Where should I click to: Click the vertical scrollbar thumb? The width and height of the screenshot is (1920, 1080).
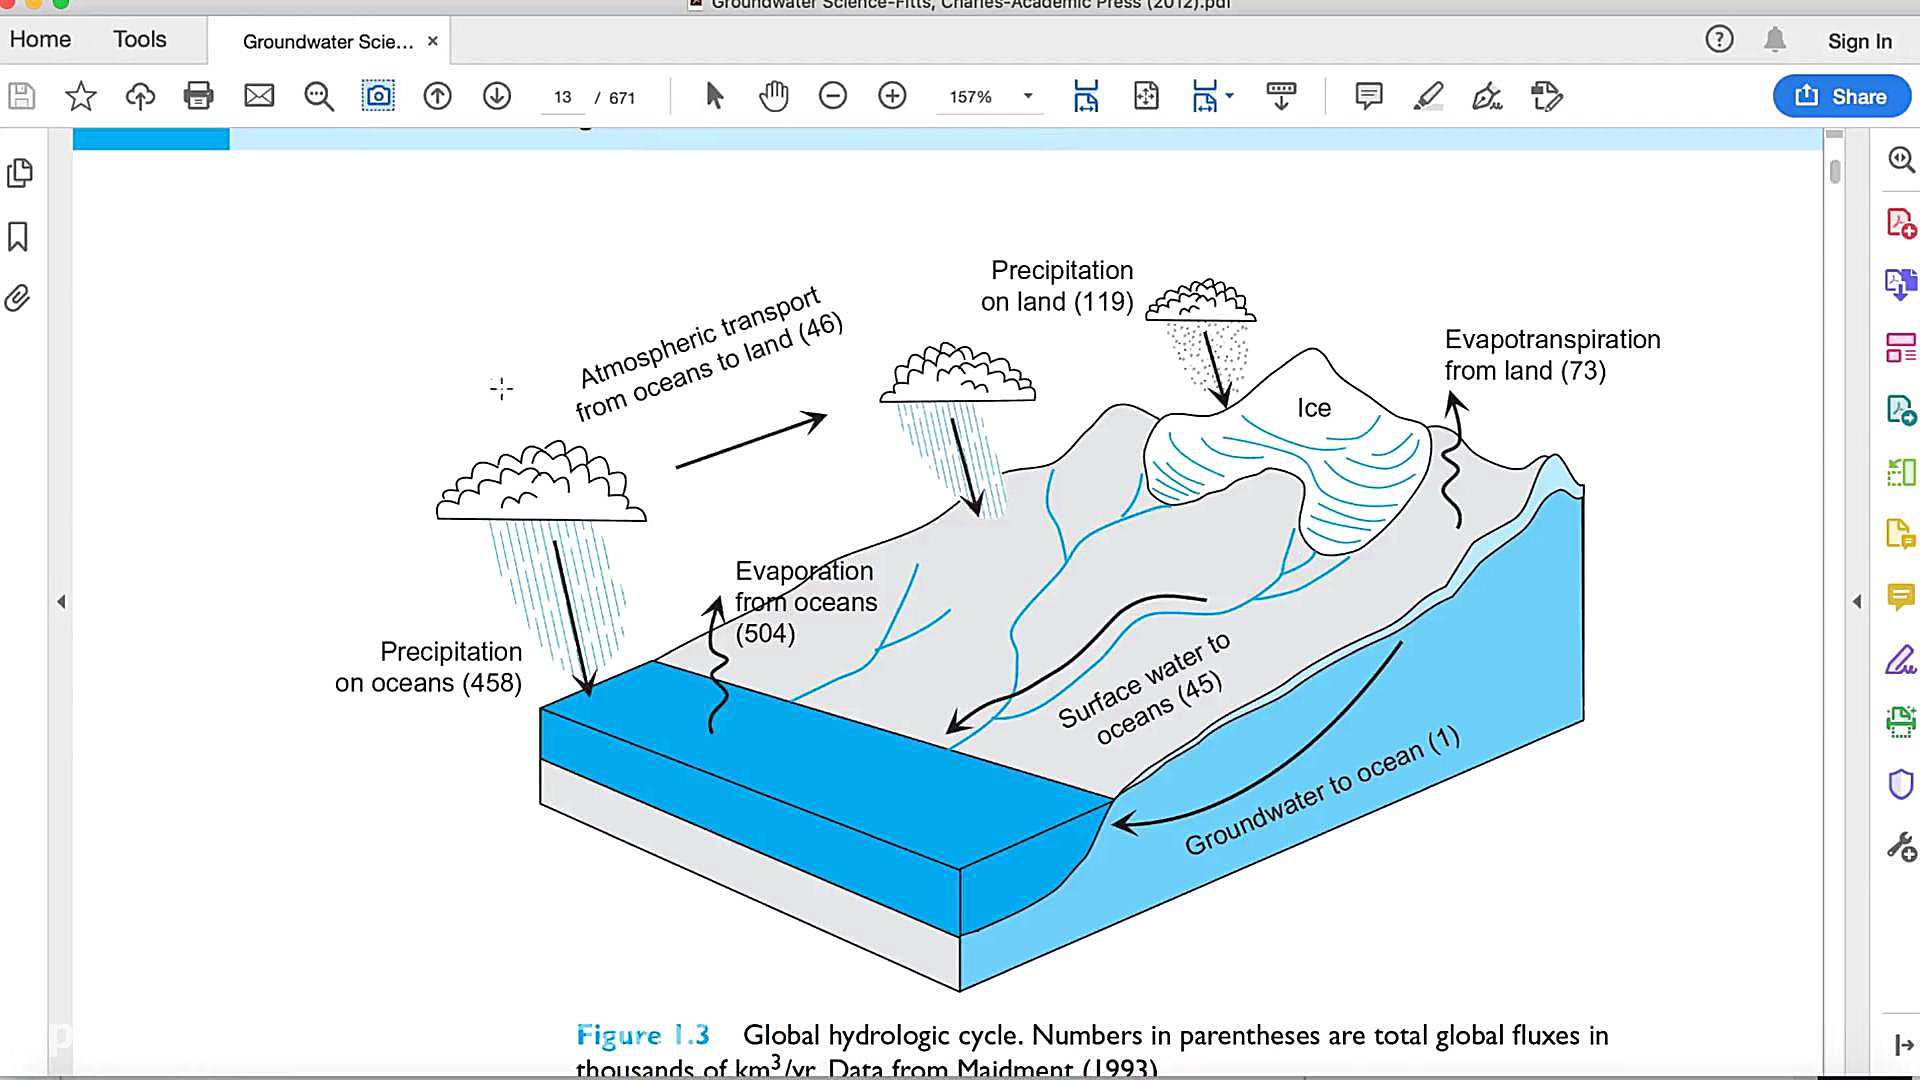1835,172
